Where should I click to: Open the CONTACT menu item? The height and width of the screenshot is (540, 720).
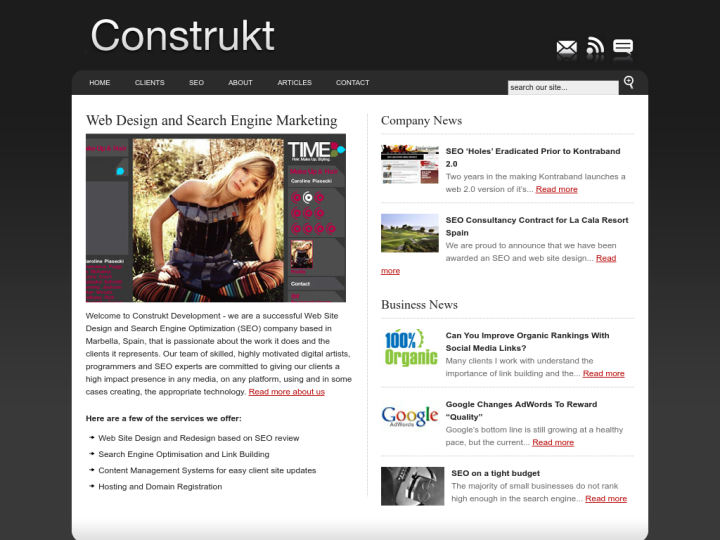pyautogui.click(x=352, y=83)
